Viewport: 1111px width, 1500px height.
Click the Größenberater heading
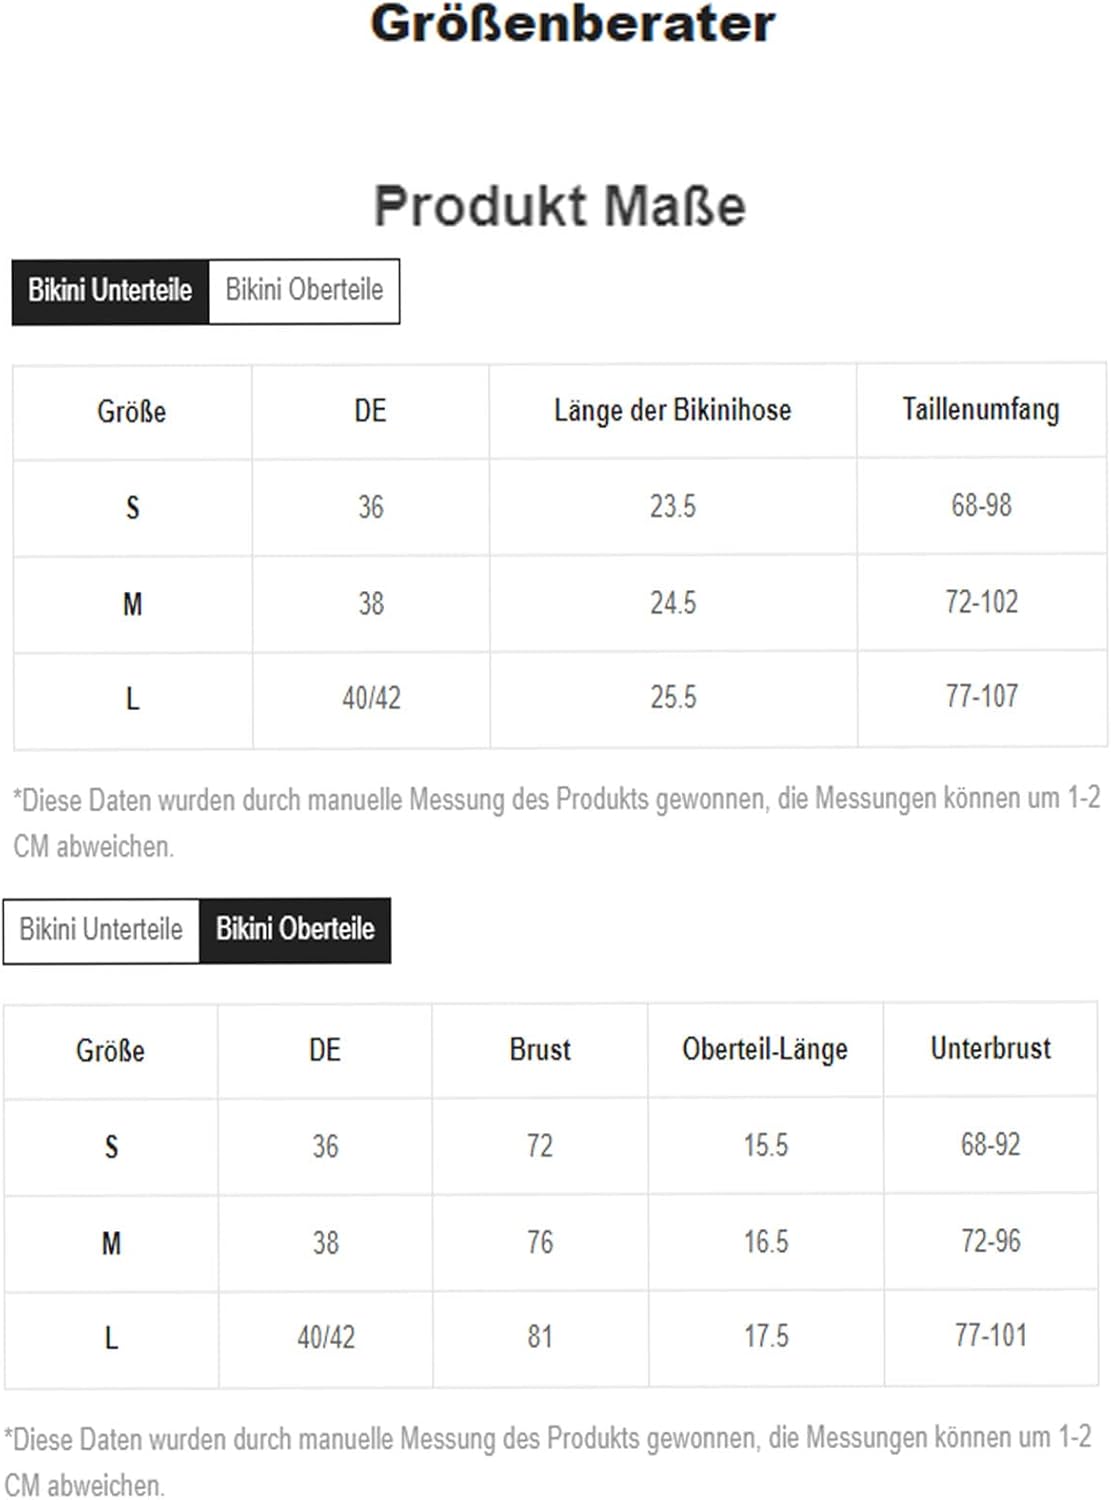click(572, 24)
